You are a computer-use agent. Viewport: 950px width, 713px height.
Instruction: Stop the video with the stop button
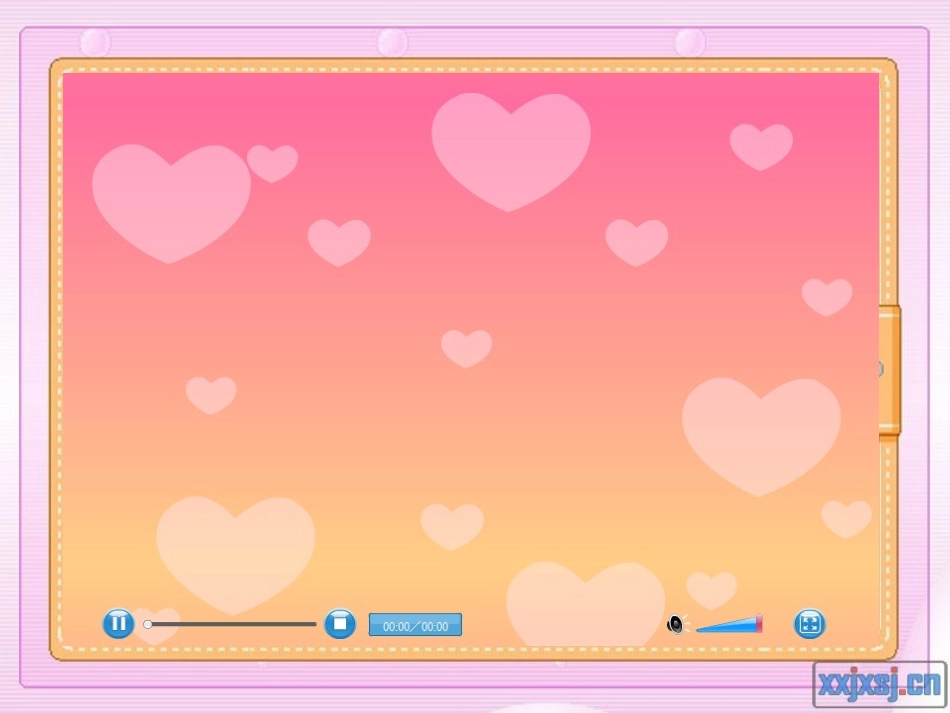340,623
